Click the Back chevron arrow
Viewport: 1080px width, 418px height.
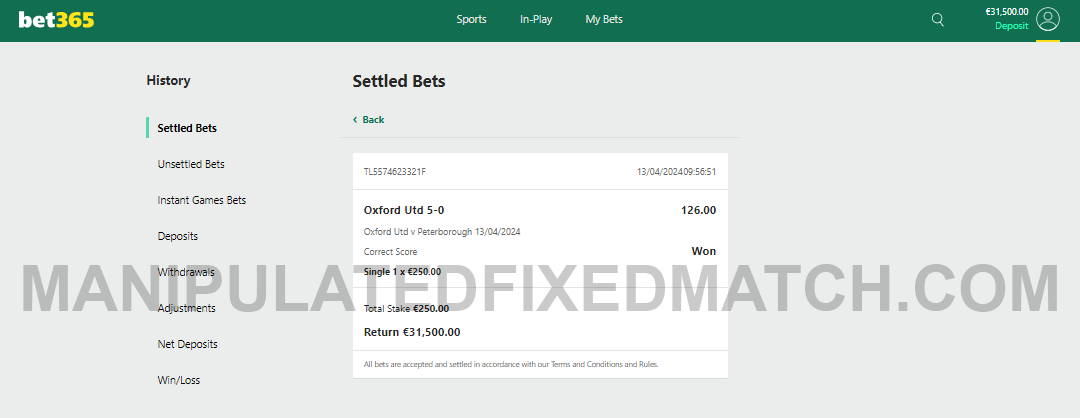(355, 120)
